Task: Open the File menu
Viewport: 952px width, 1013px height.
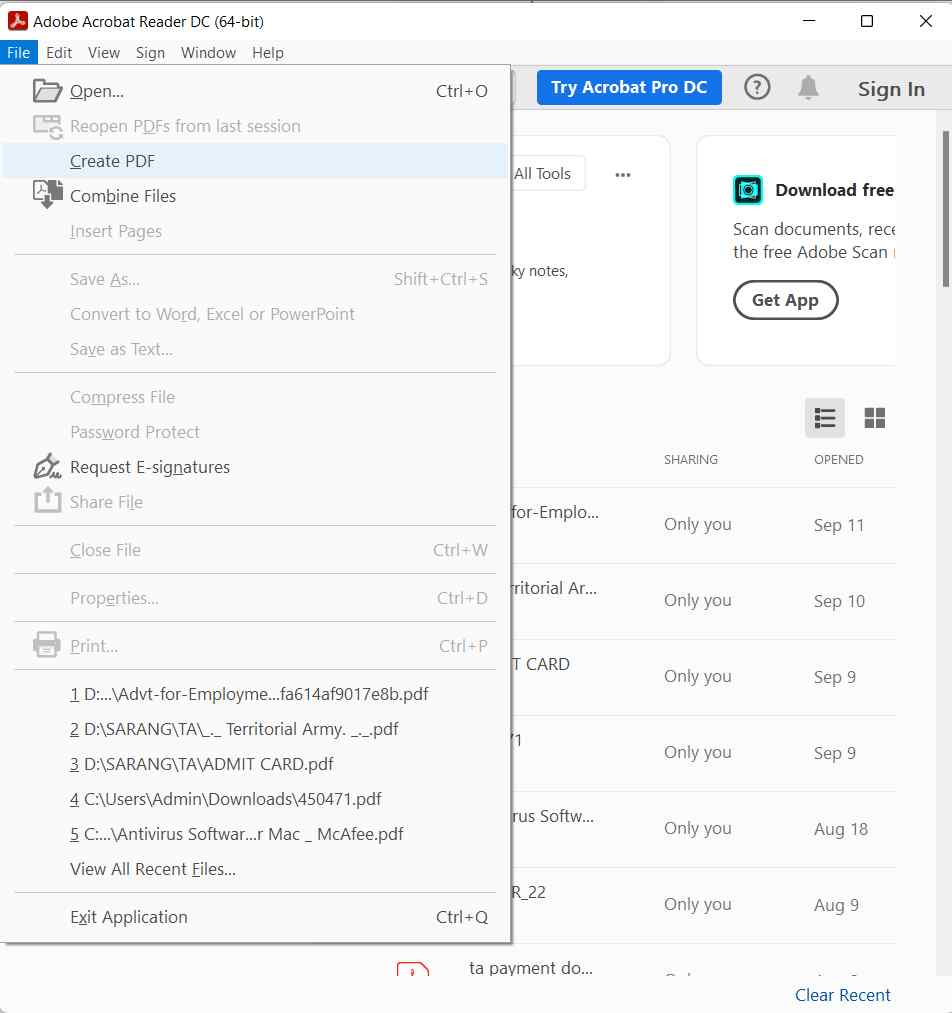Action: [x=19, y=52]
